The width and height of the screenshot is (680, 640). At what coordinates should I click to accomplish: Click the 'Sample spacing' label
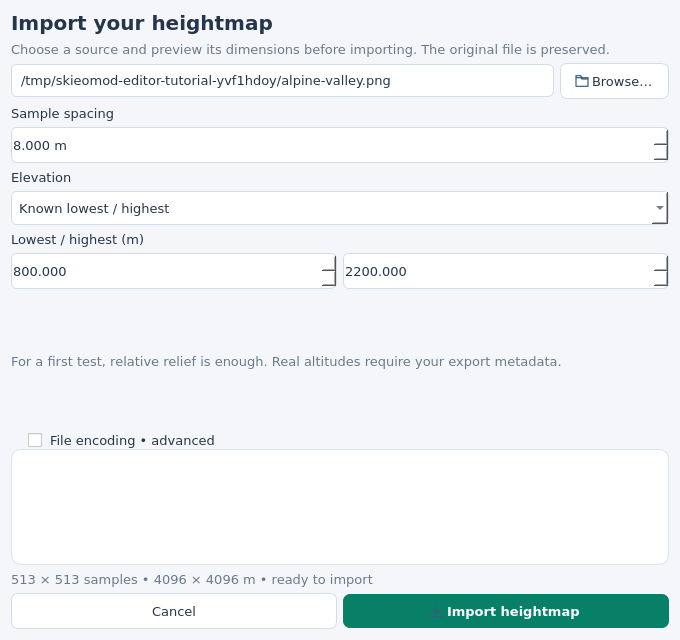click(62, 114)
